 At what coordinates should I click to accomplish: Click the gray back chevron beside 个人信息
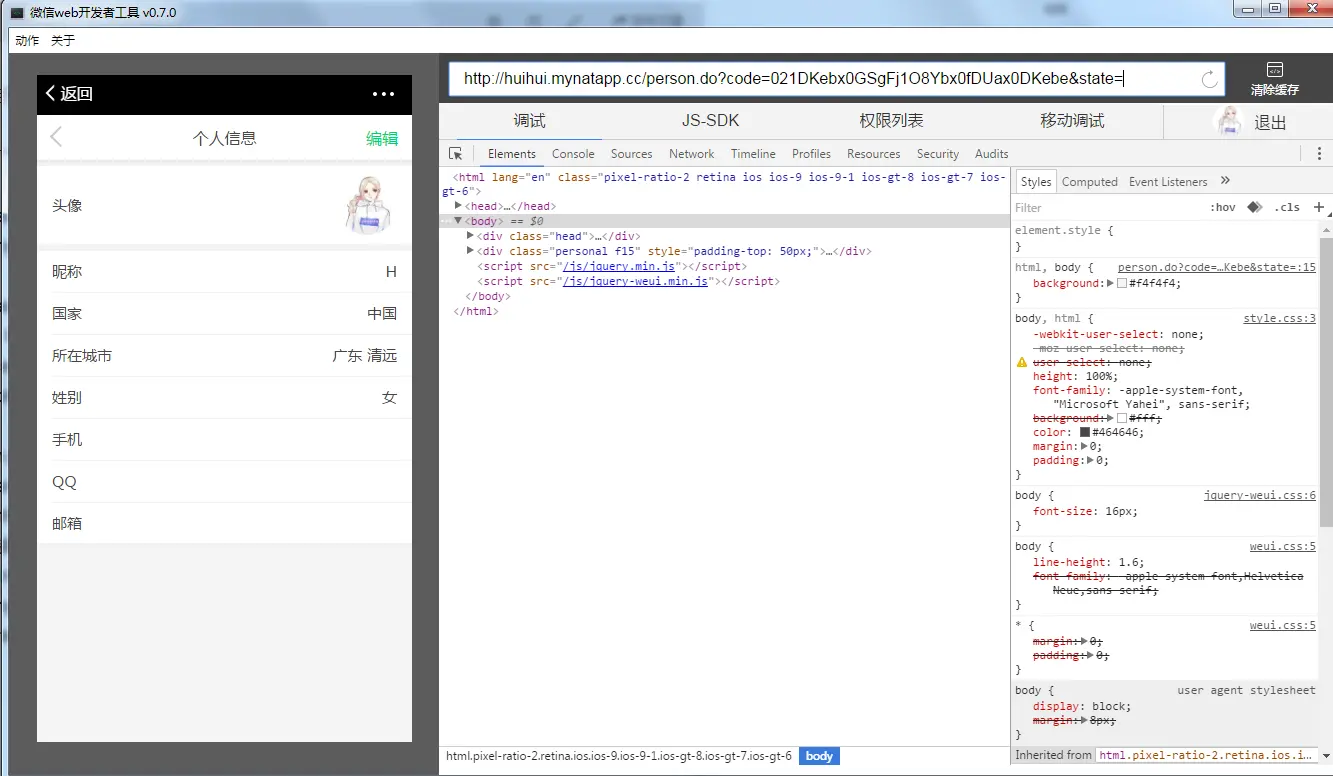[56, 137]
